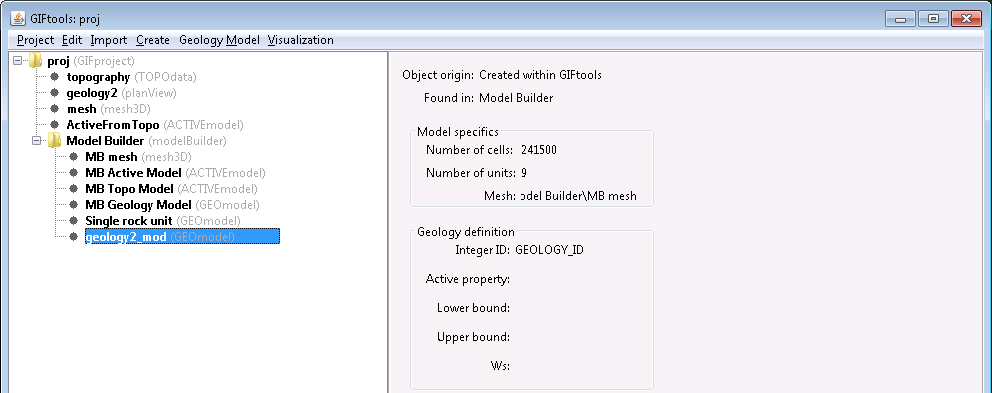Click 'Created within GIFtools' origin text

click(x=540, y=75)
